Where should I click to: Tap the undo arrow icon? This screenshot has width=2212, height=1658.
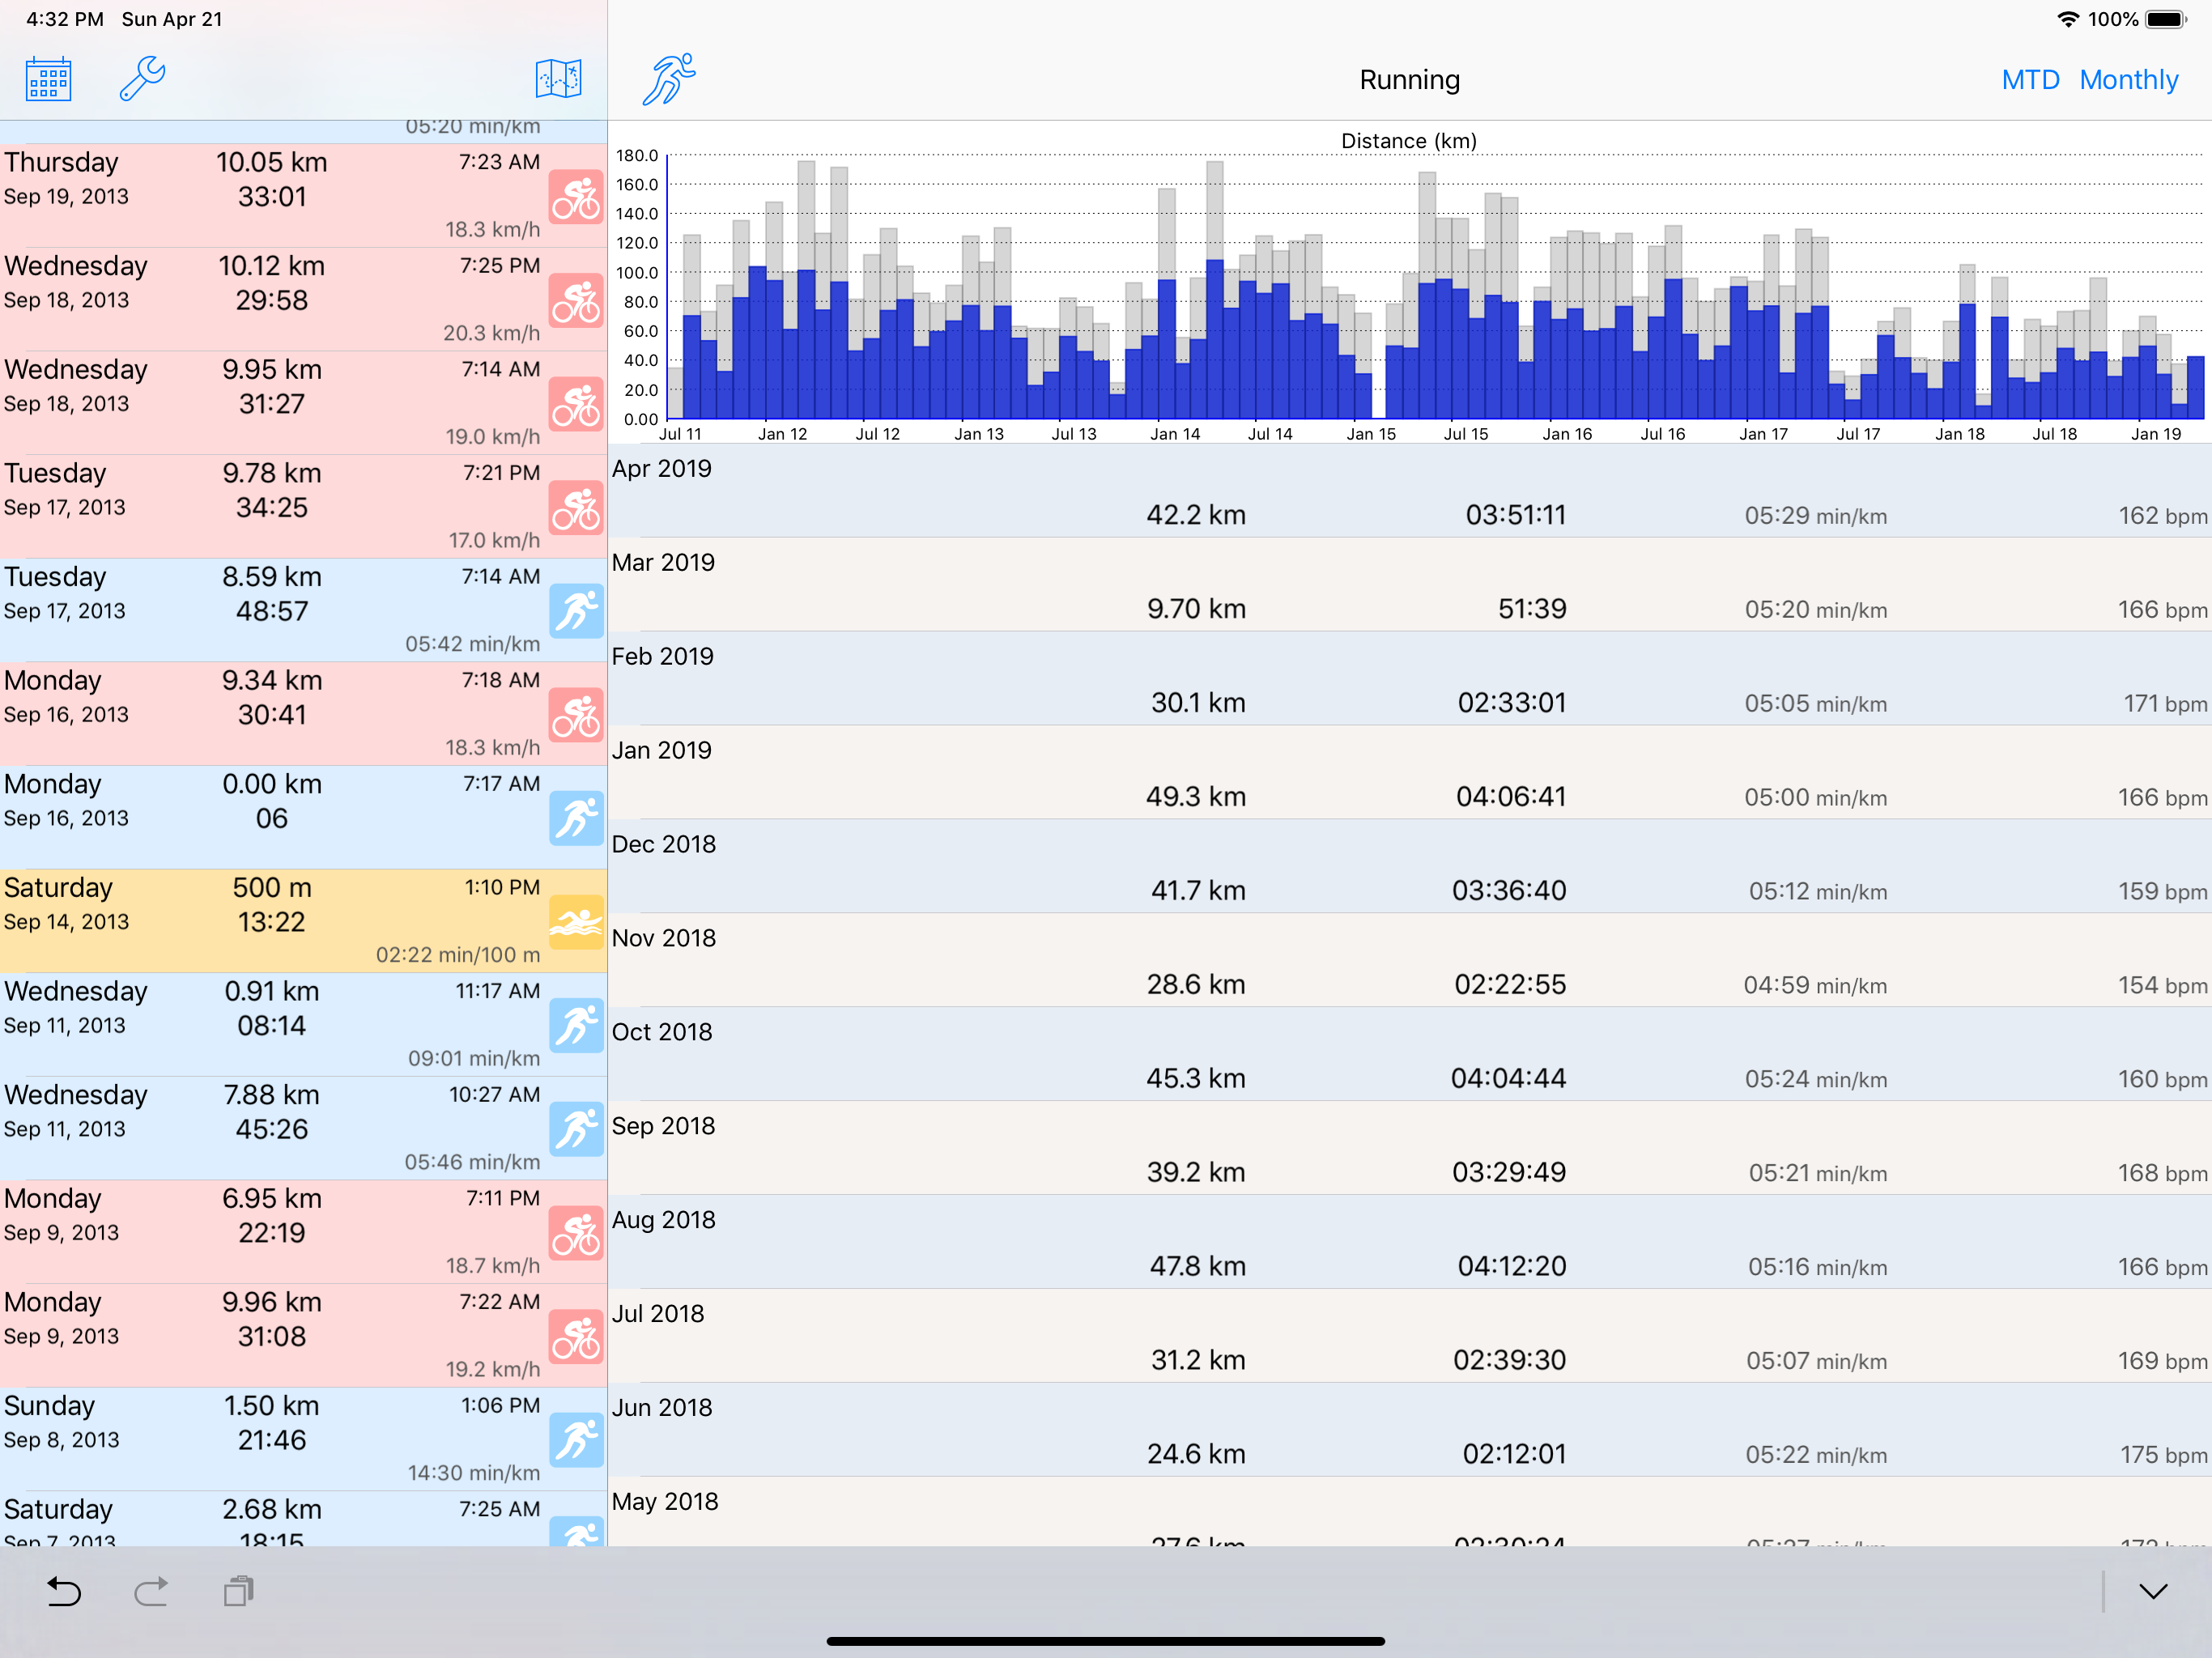pos(64,1591)
